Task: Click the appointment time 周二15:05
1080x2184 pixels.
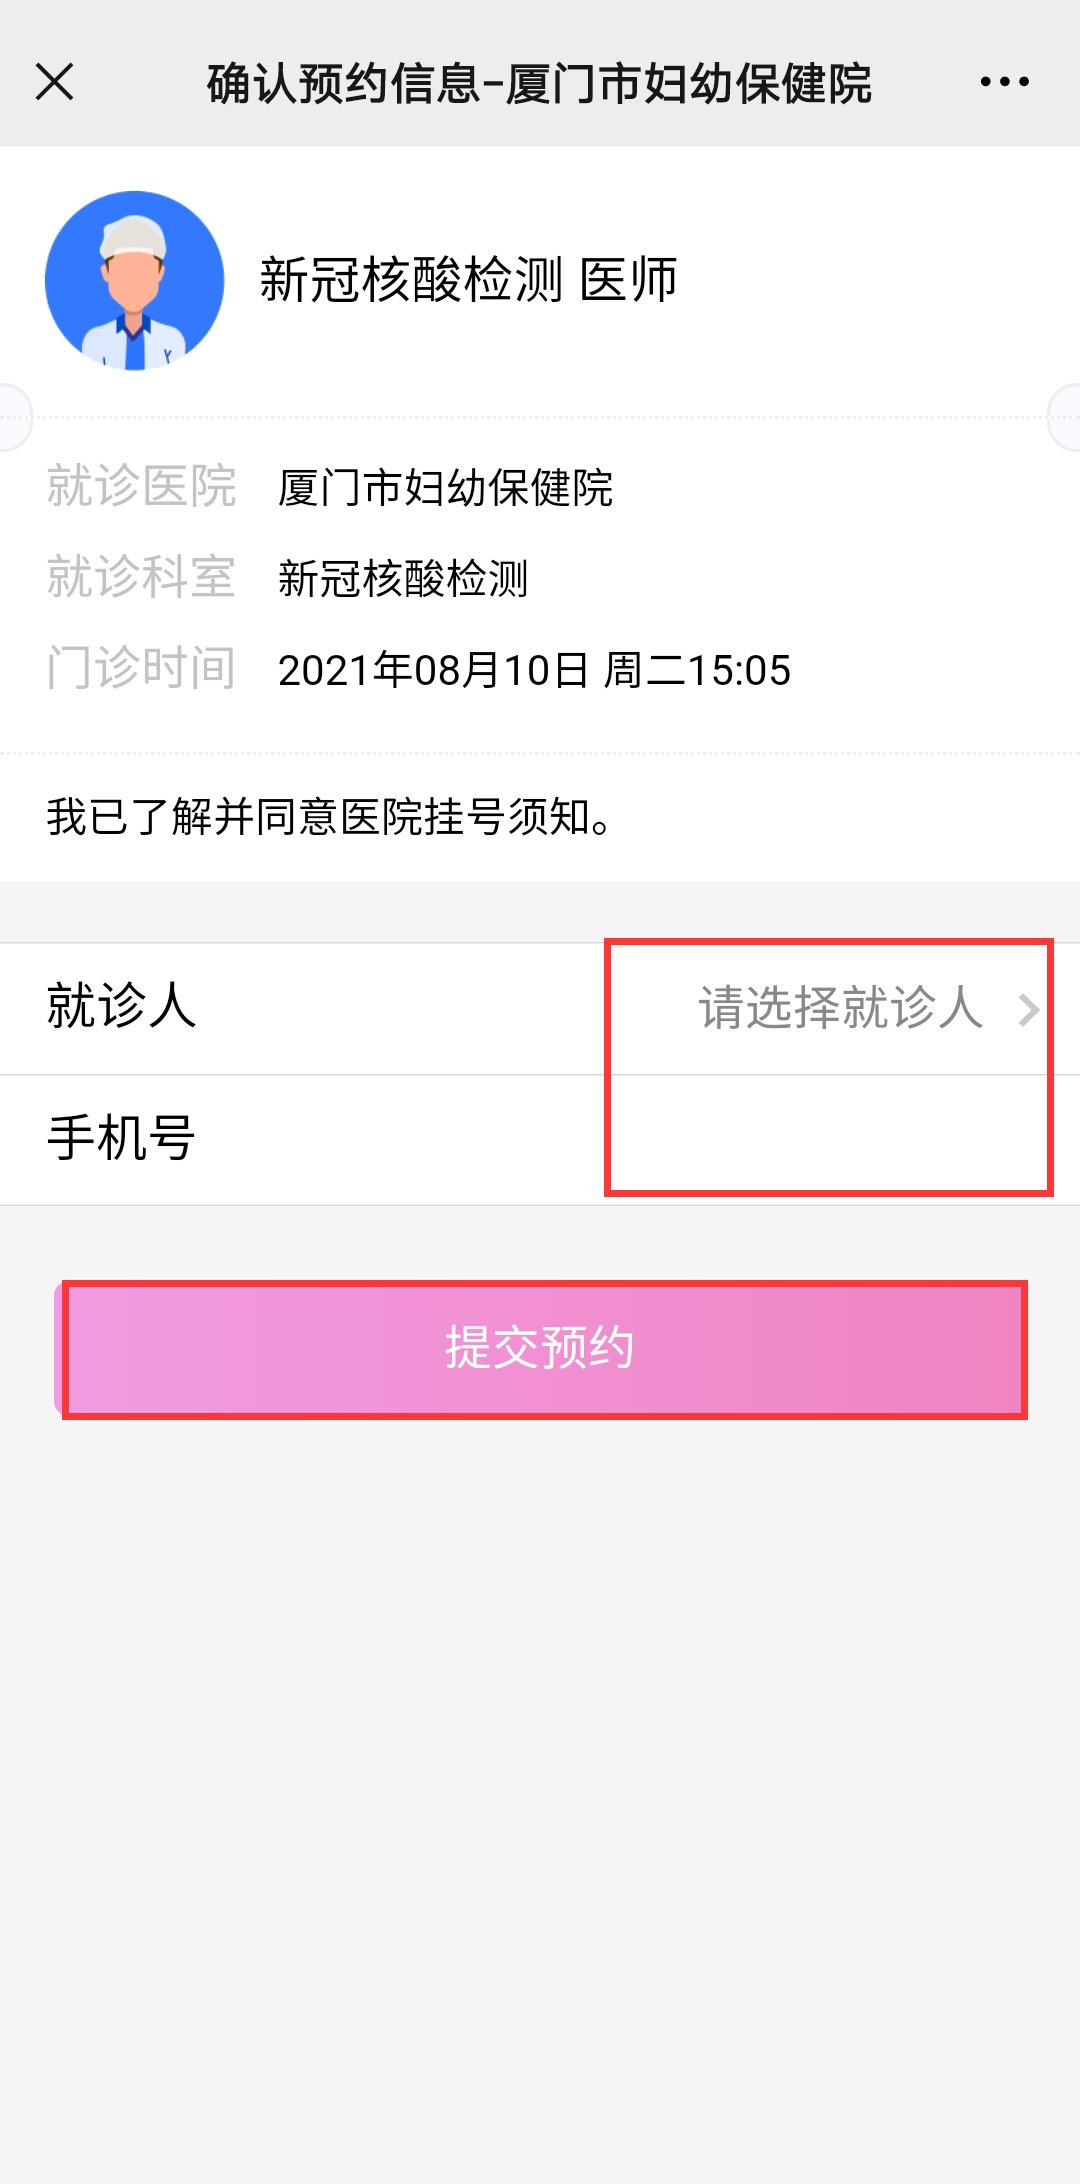Action: pyautogui.click(x=697, y=670)
